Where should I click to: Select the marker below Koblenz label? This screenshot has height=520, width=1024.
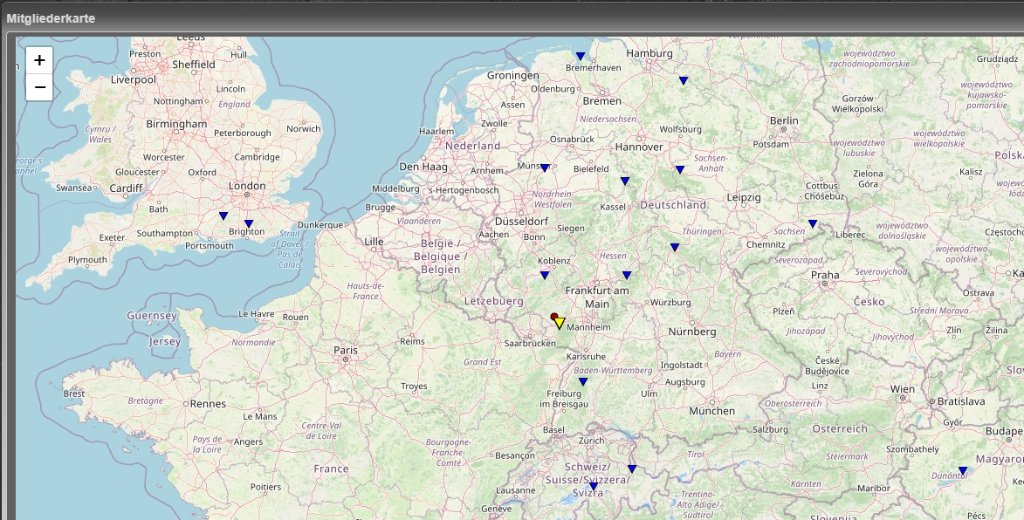click(545, 275)
